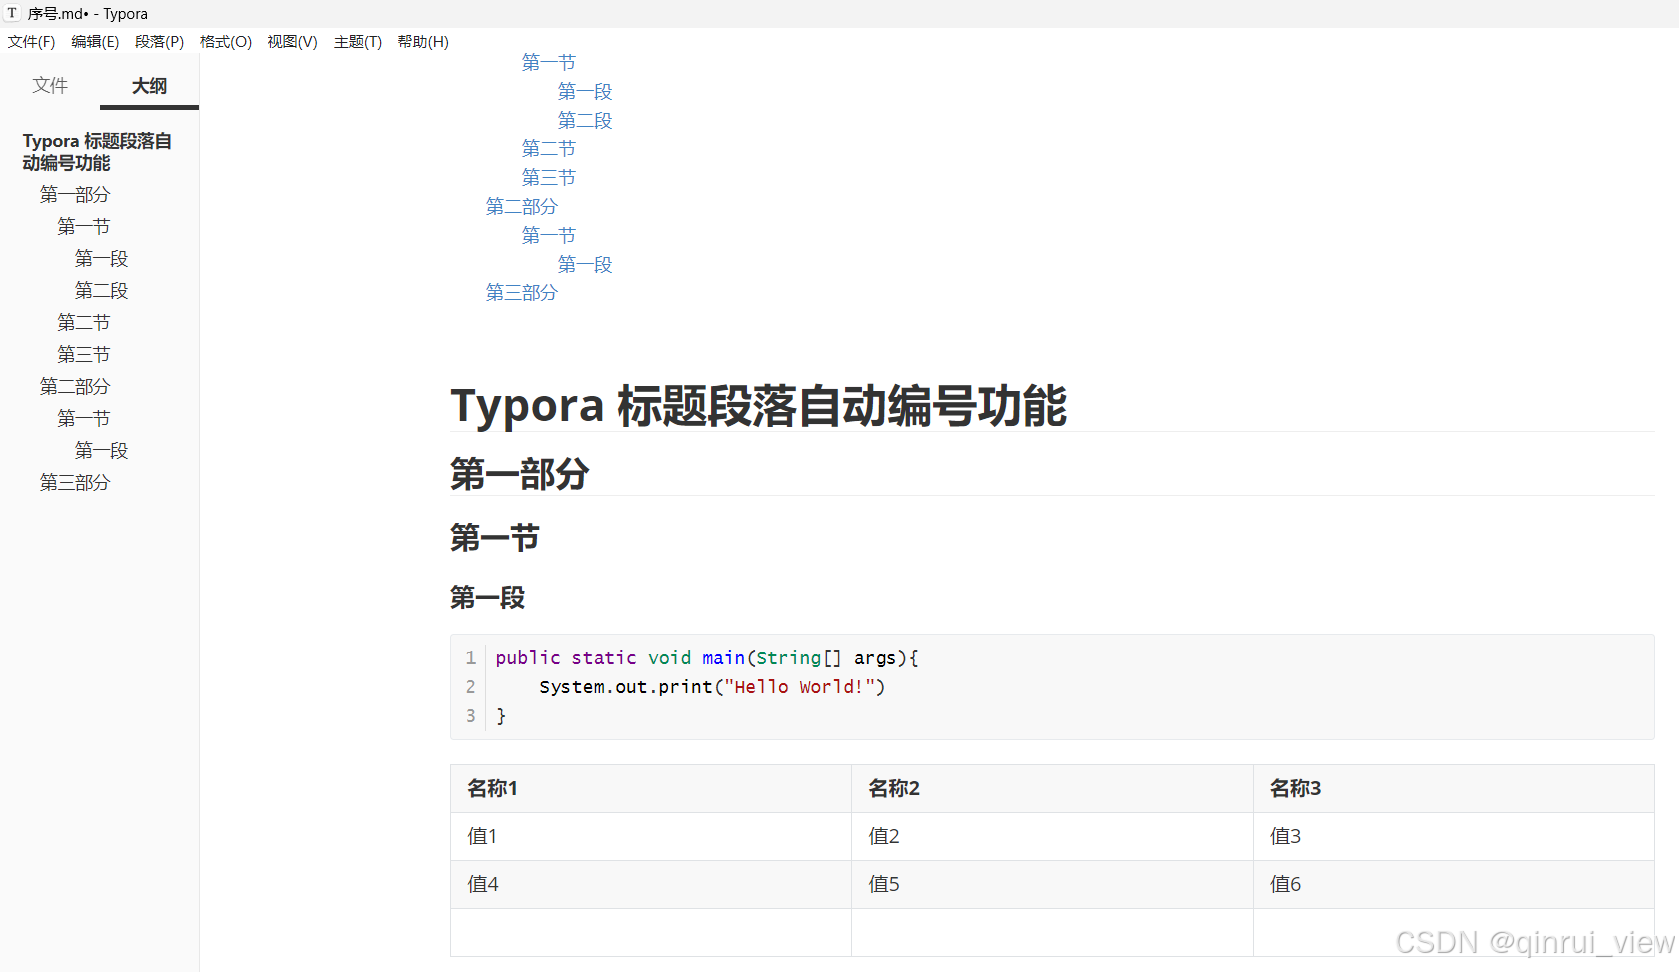The image size is (1679, 972).
Task: Select outline 第一段 under 第一部分
Action: click(102, 259)
